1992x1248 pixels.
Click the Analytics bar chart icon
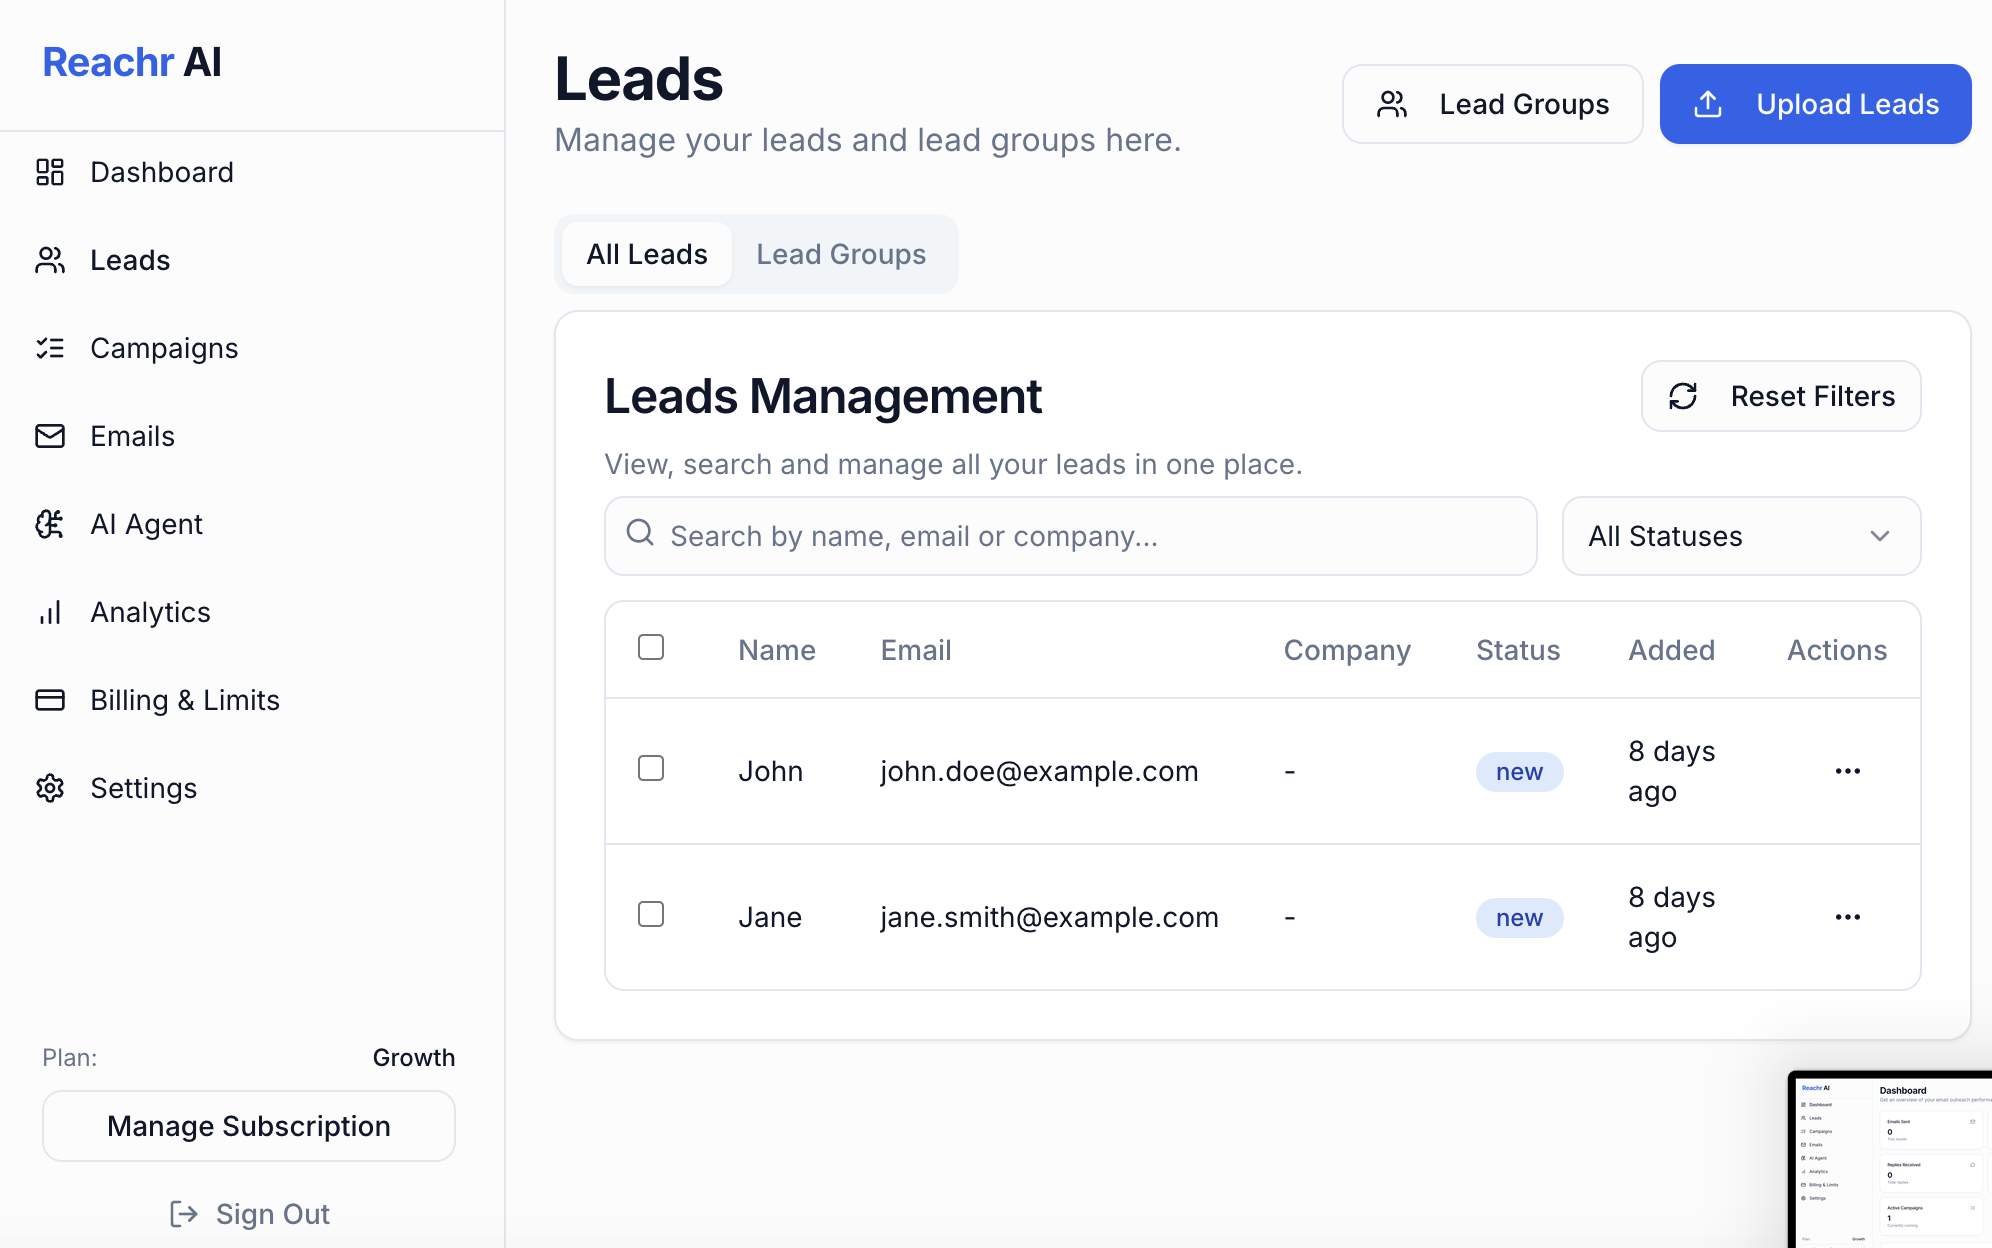(50, 612)
